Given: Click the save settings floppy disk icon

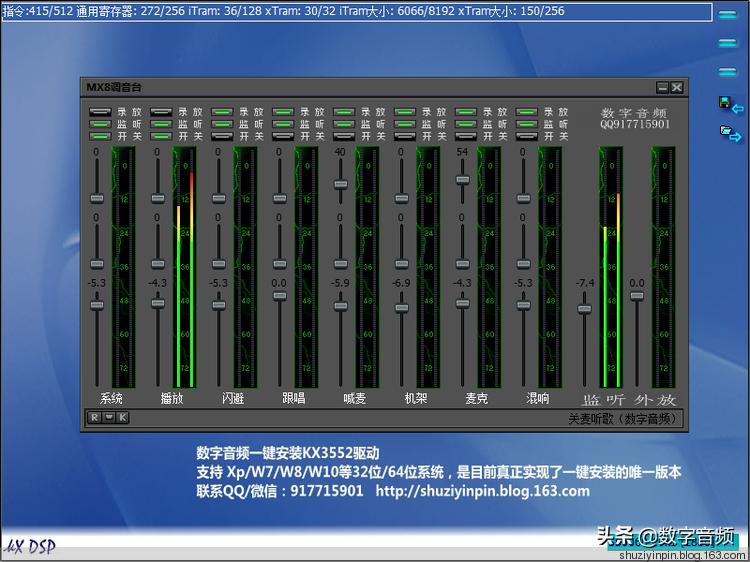Looking at the screenshot, I should [x=731, y=105].
